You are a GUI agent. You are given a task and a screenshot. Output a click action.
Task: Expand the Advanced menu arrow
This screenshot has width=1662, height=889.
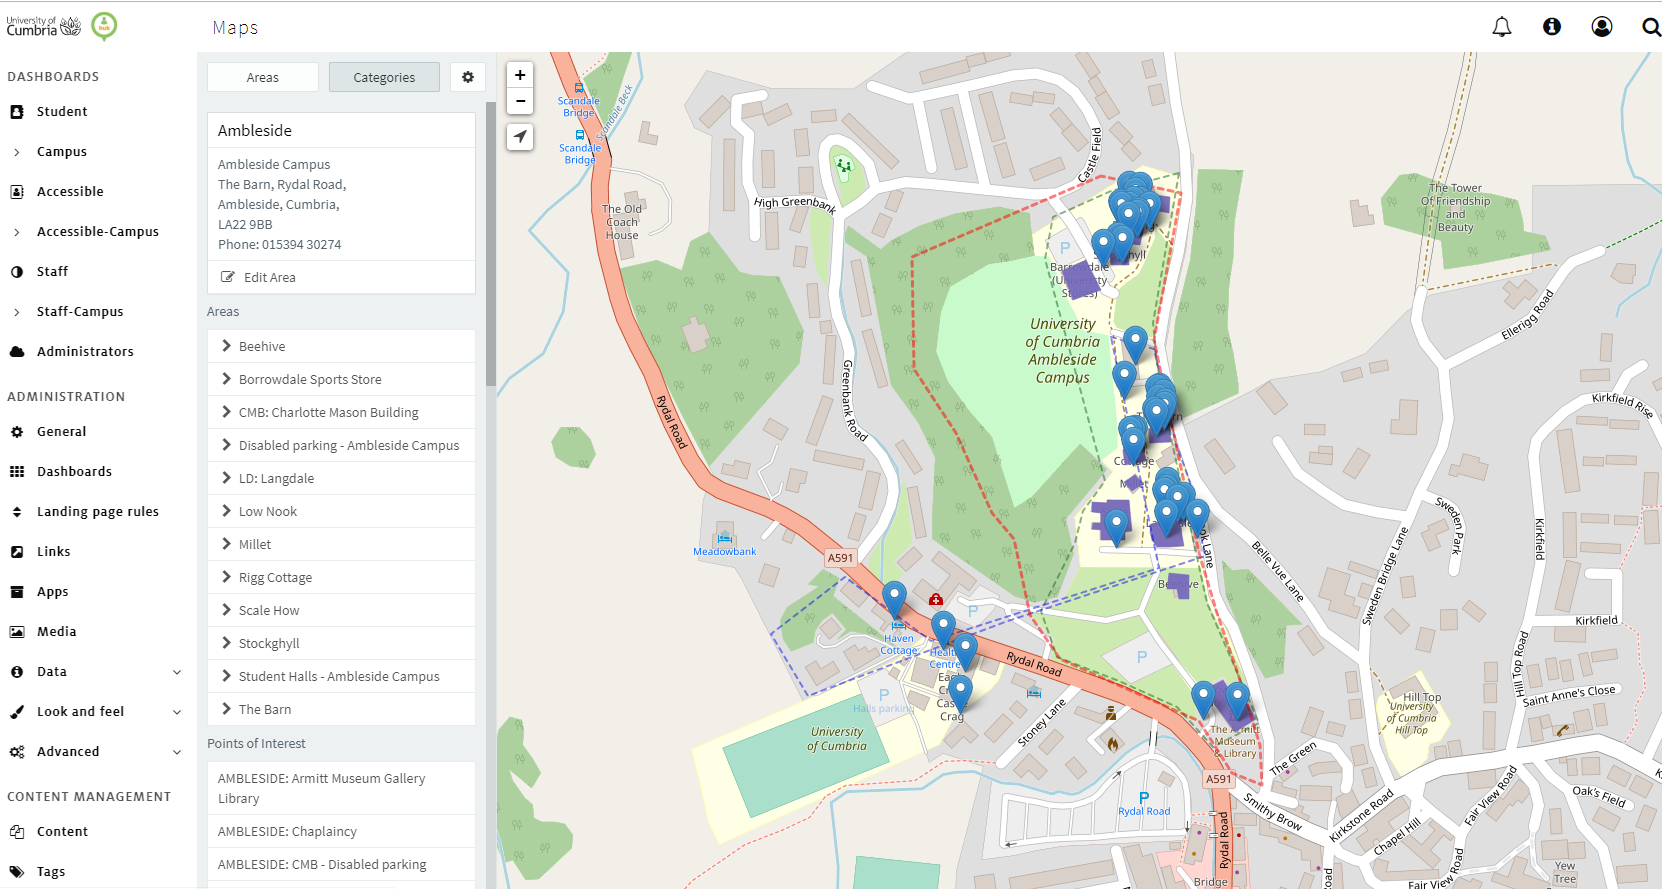177,752
